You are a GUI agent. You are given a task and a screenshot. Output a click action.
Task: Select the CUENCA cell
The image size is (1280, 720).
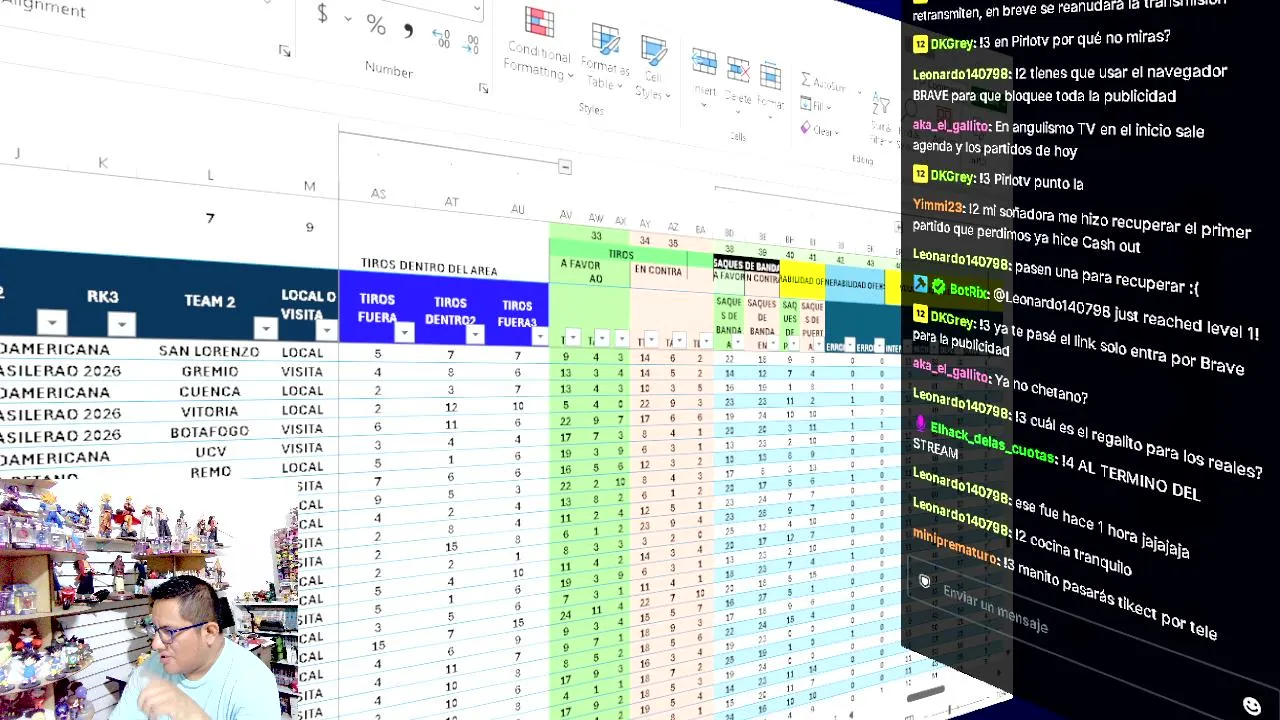pyautogui.click(x=210, y=391)
